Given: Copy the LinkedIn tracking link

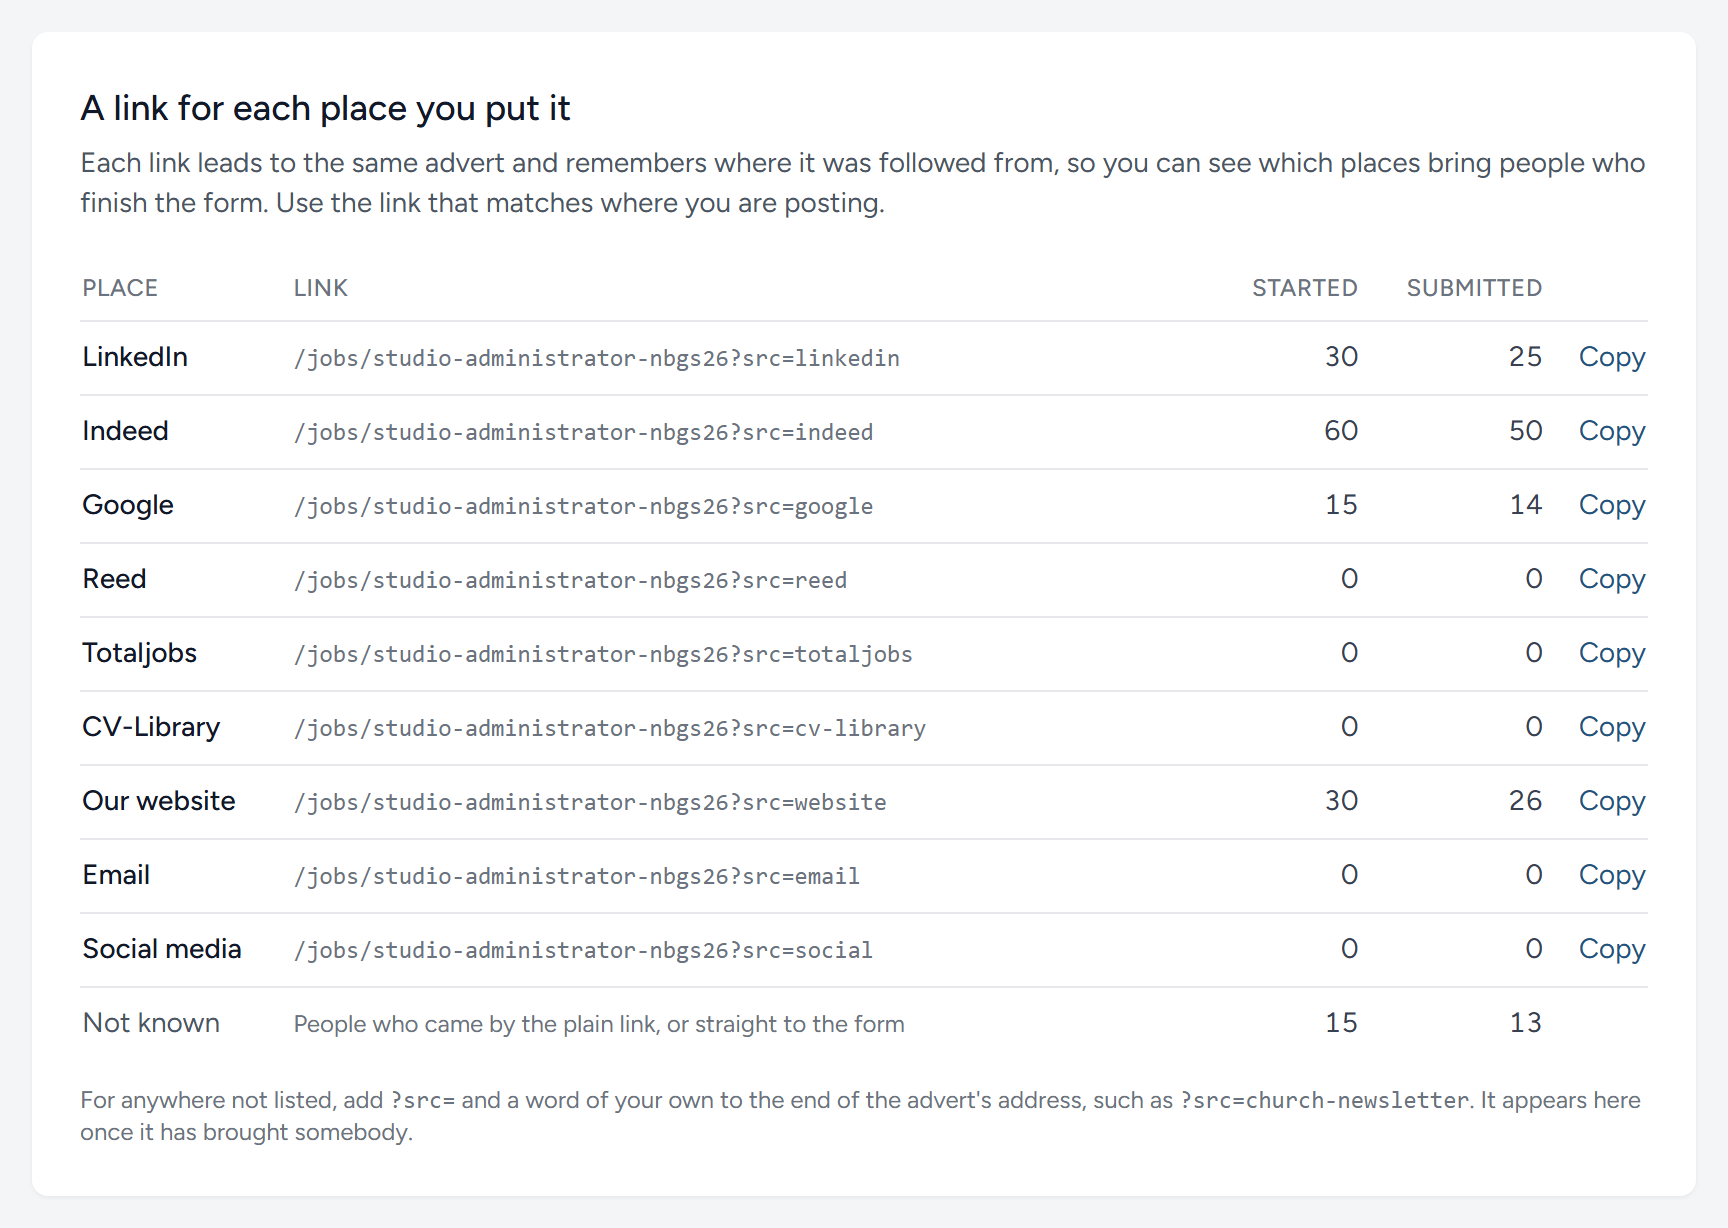Looking at the screenshot, I should coord(1611,357).
